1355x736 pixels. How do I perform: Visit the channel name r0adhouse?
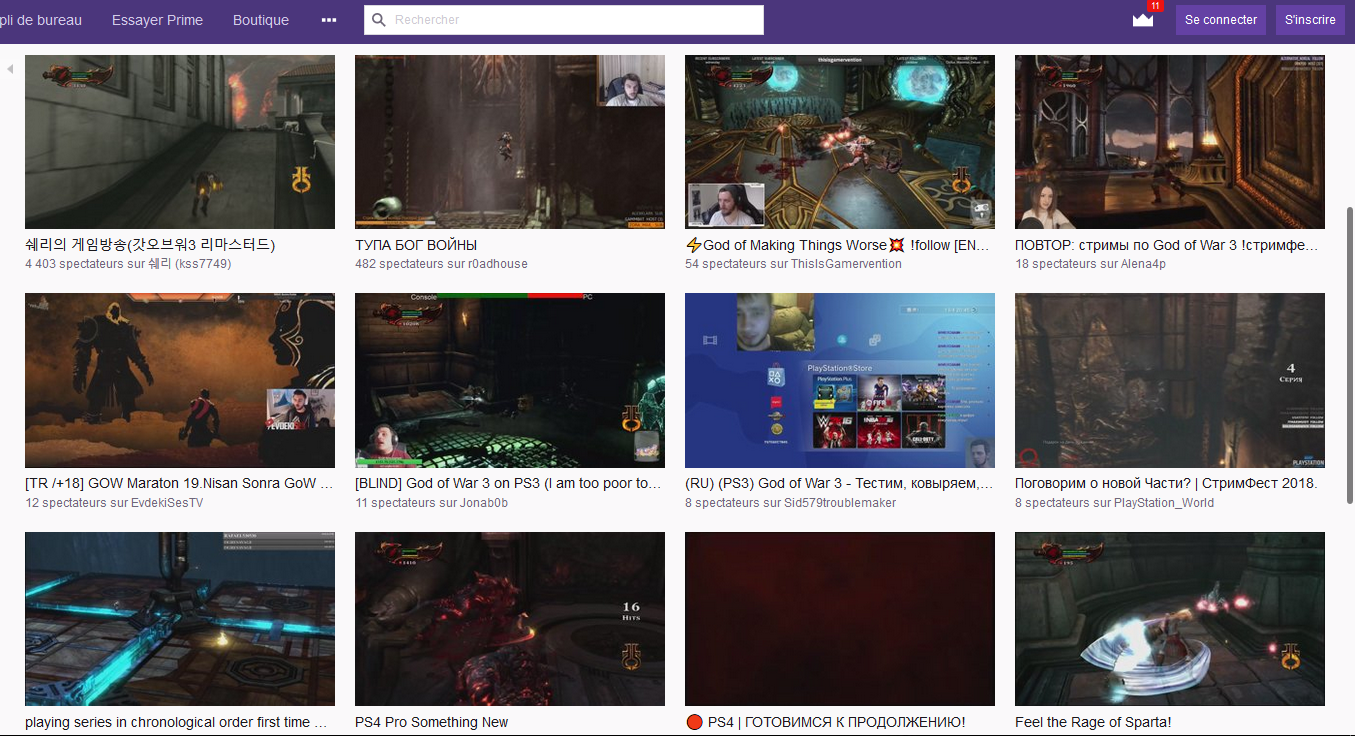498,264
